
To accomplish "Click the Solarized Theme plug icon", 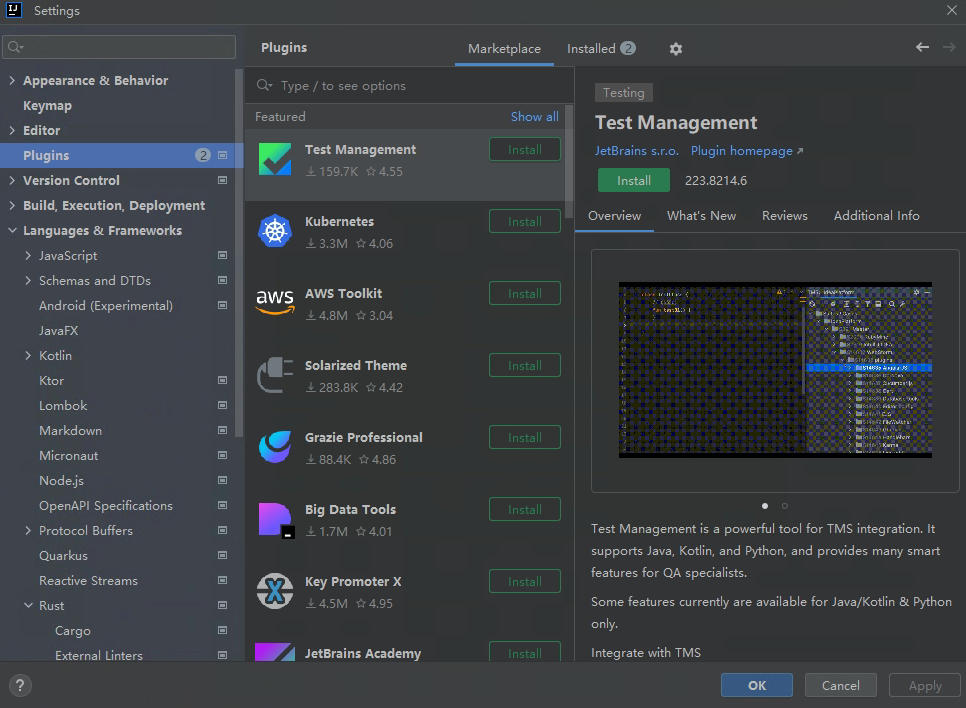I will 275,375.
